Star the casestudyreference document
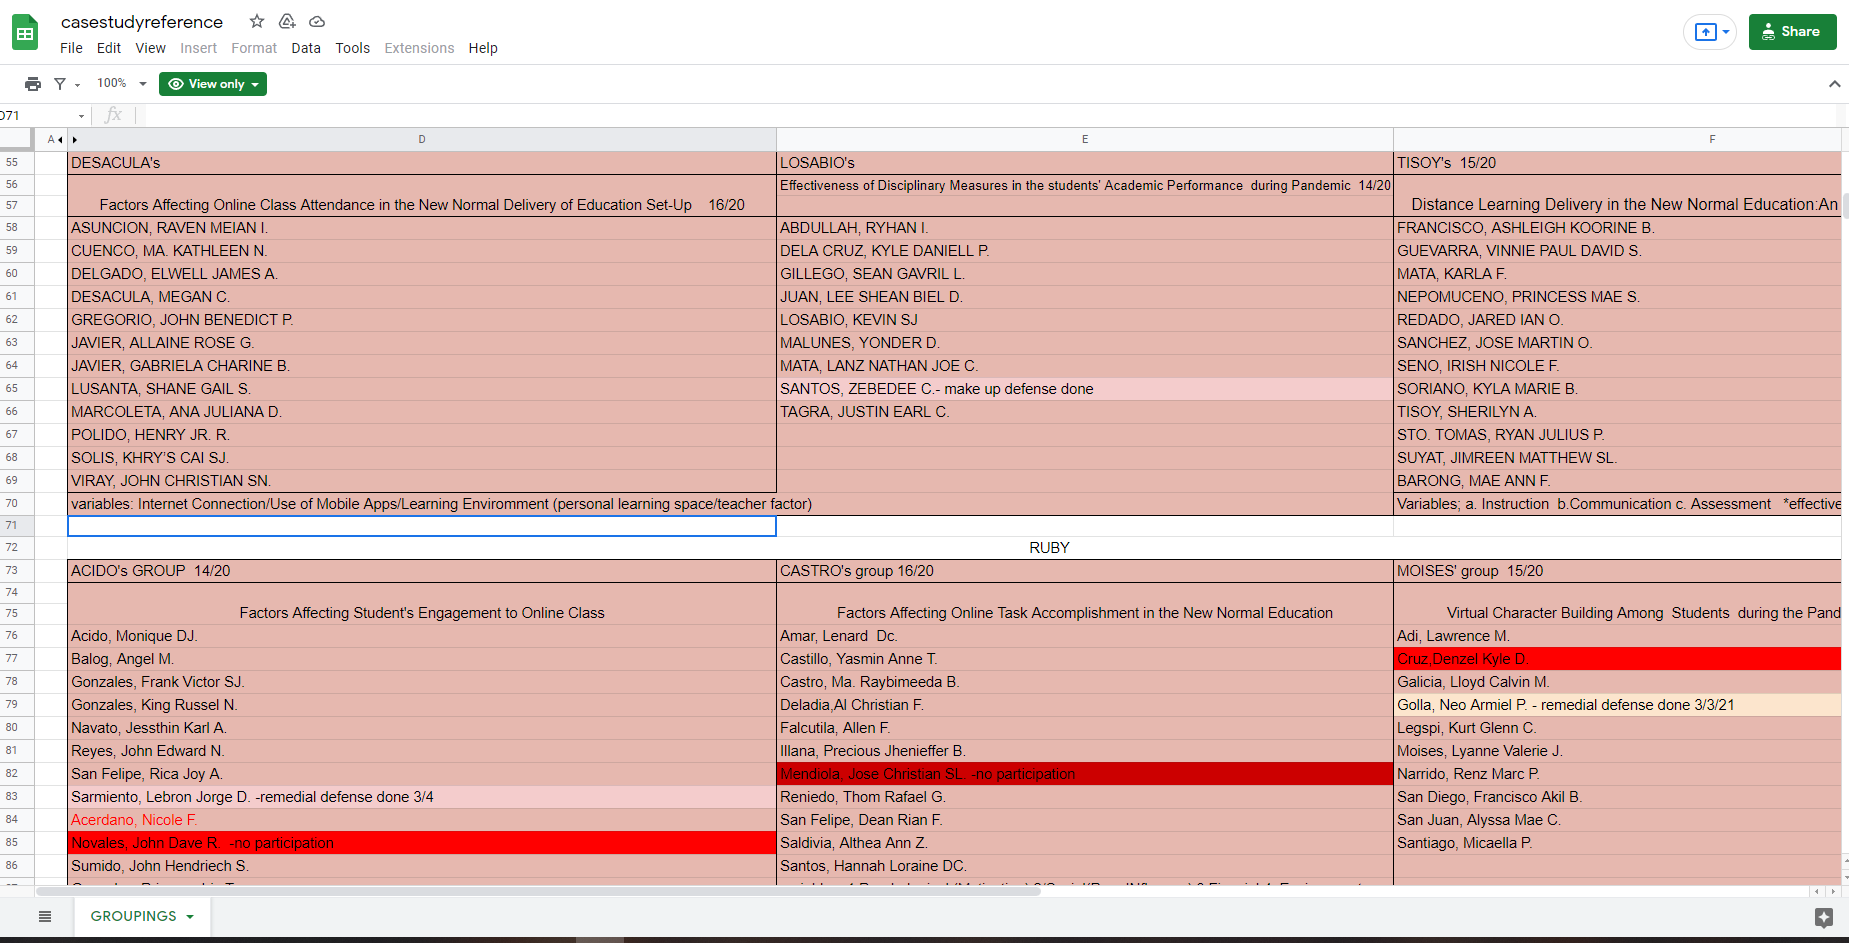This screenshot has height=943, width=1849. tap(257, 21)
